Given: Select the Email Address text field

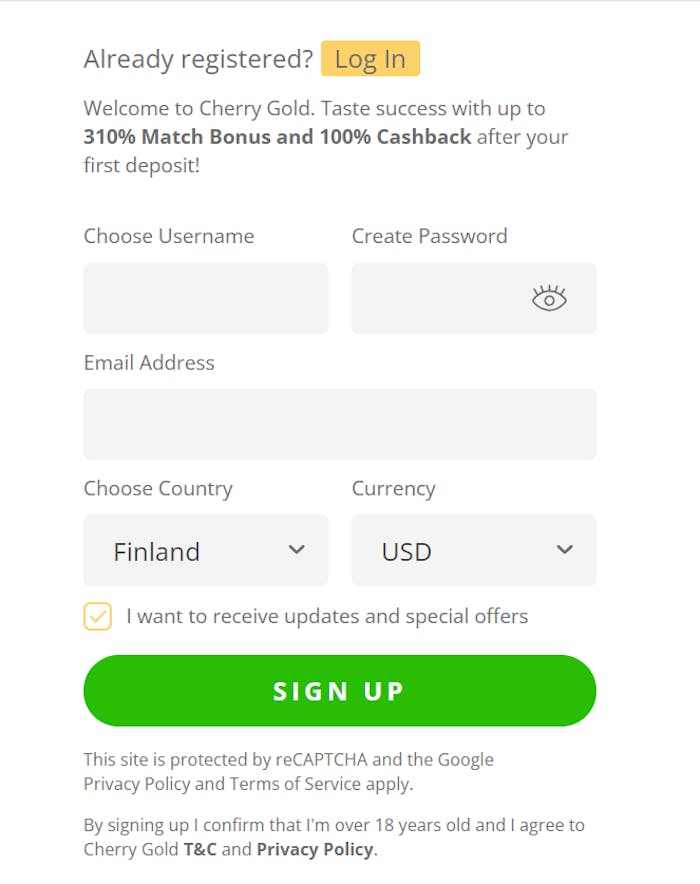Looking at the screenshot, I should pyautogui.click(x=340, y=424).
